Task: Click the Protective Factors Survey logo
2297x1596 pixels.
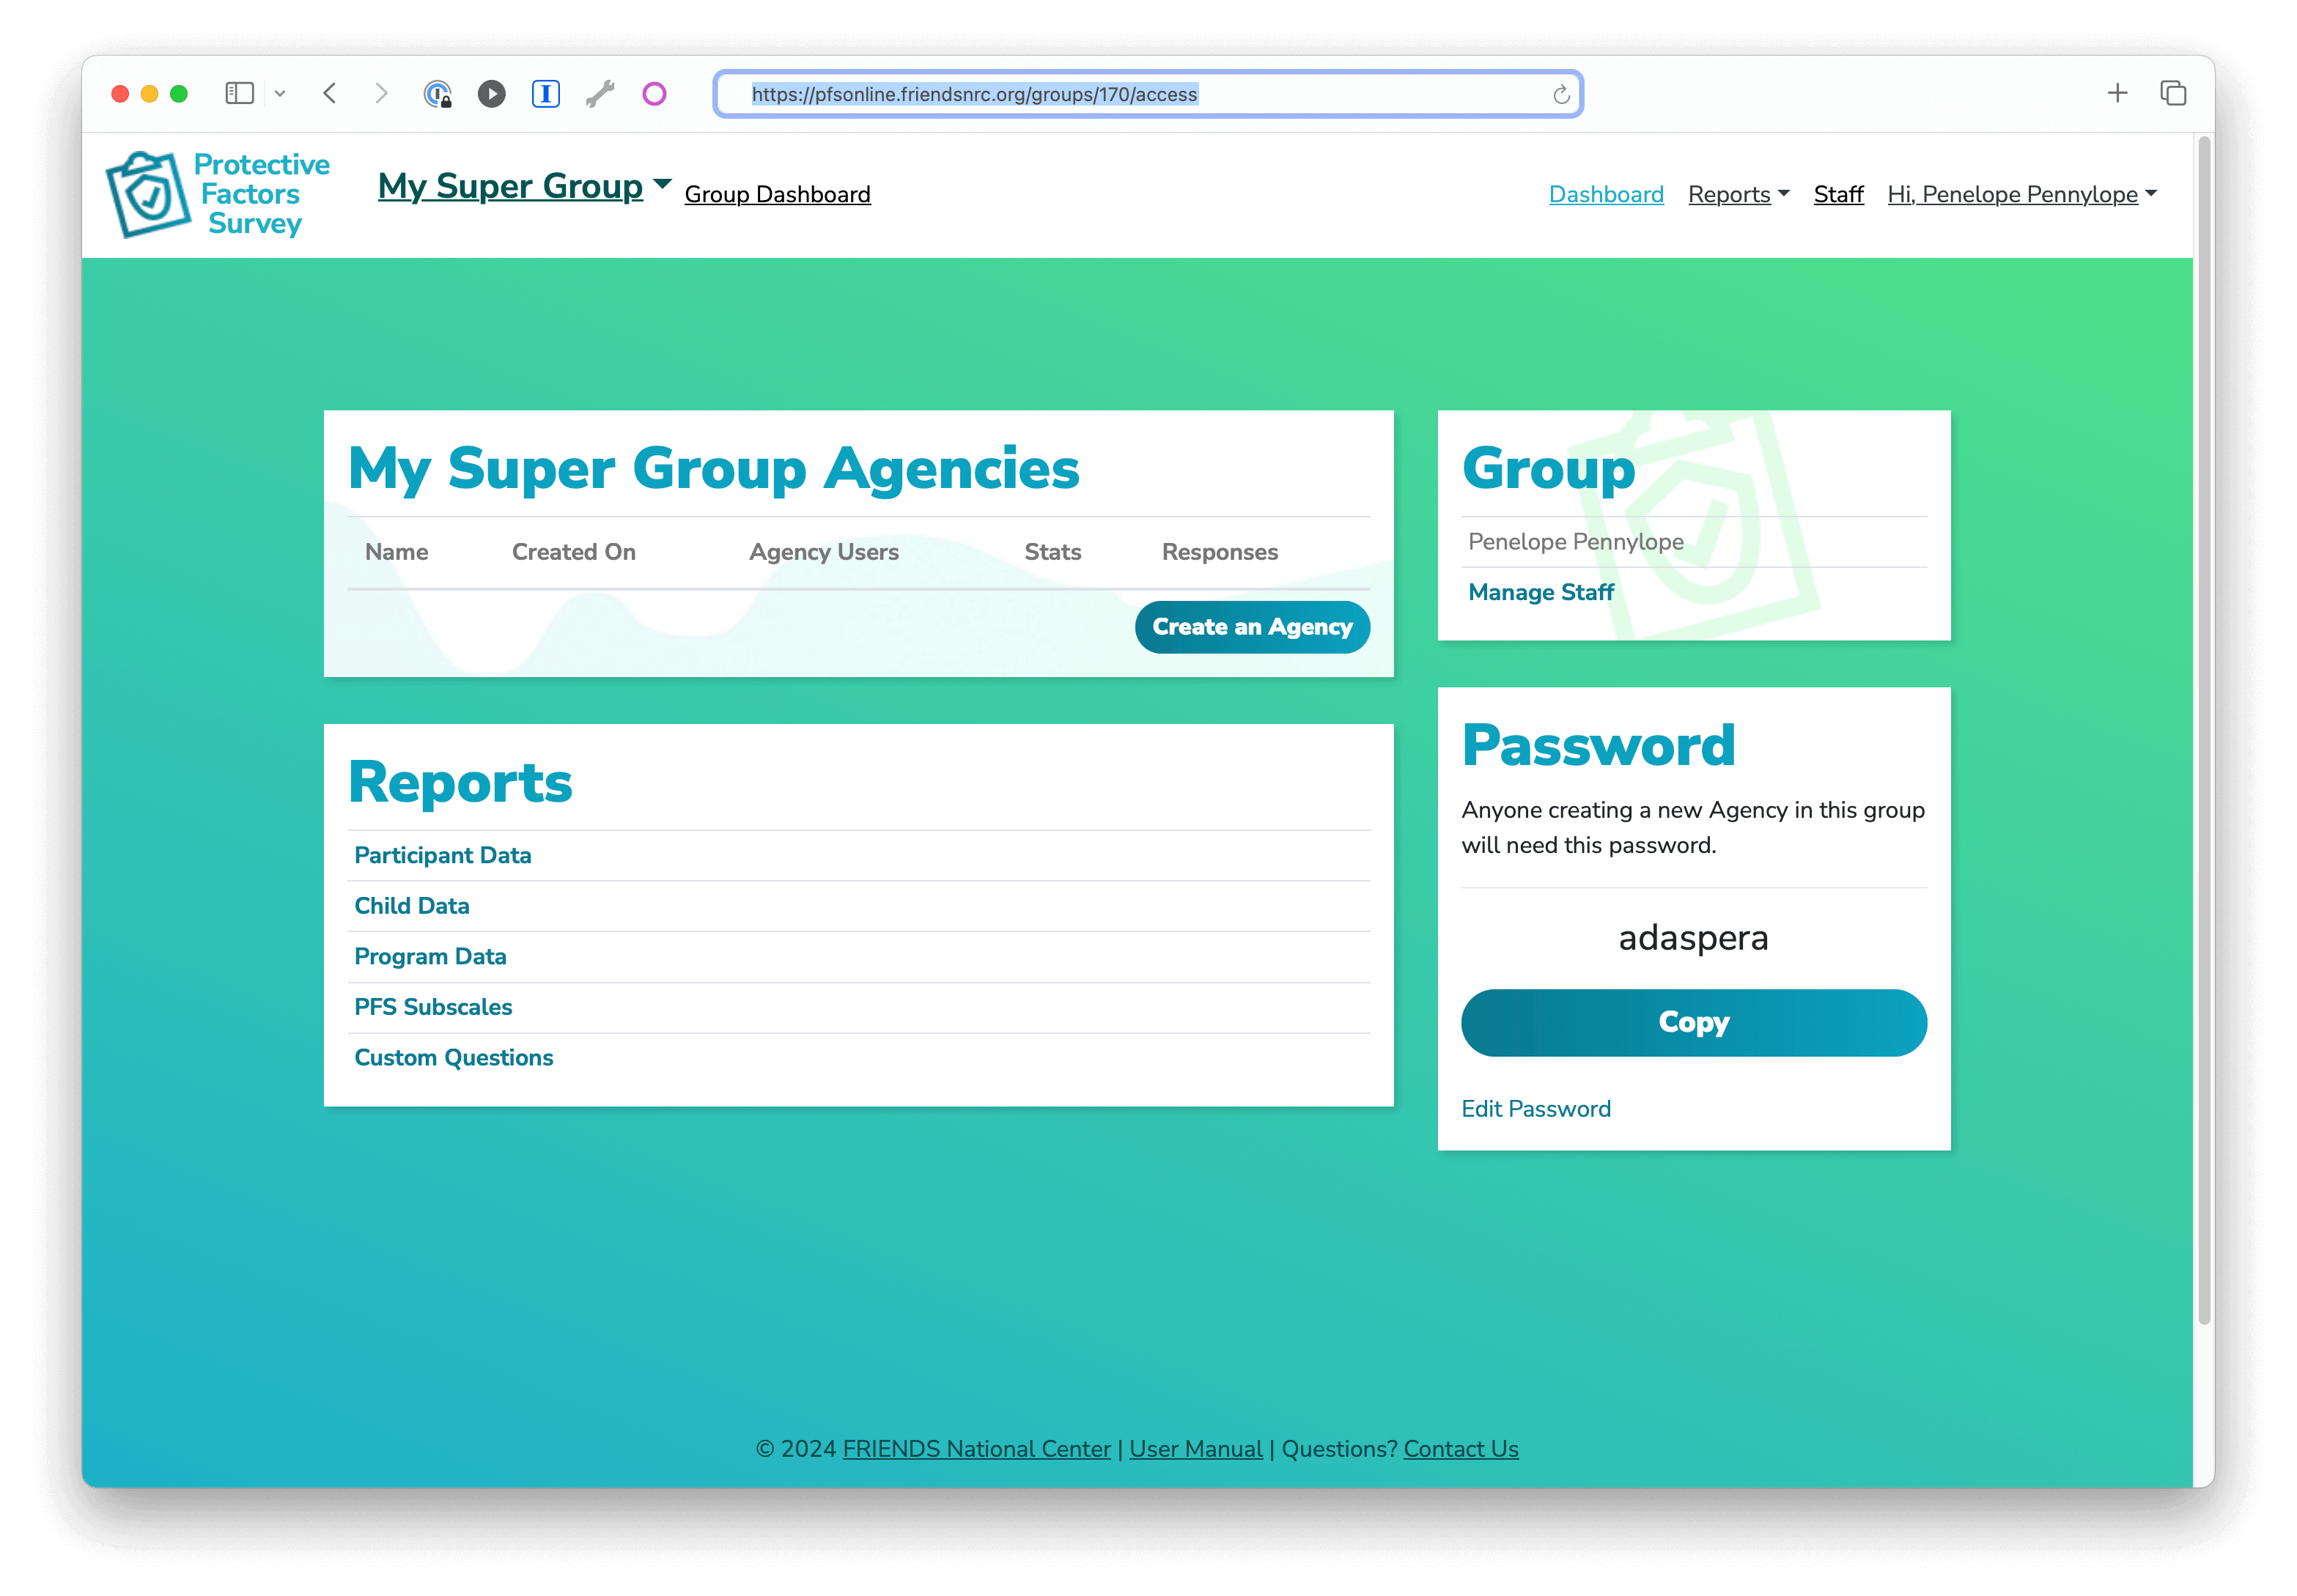Action: click(x=218, y=194)
